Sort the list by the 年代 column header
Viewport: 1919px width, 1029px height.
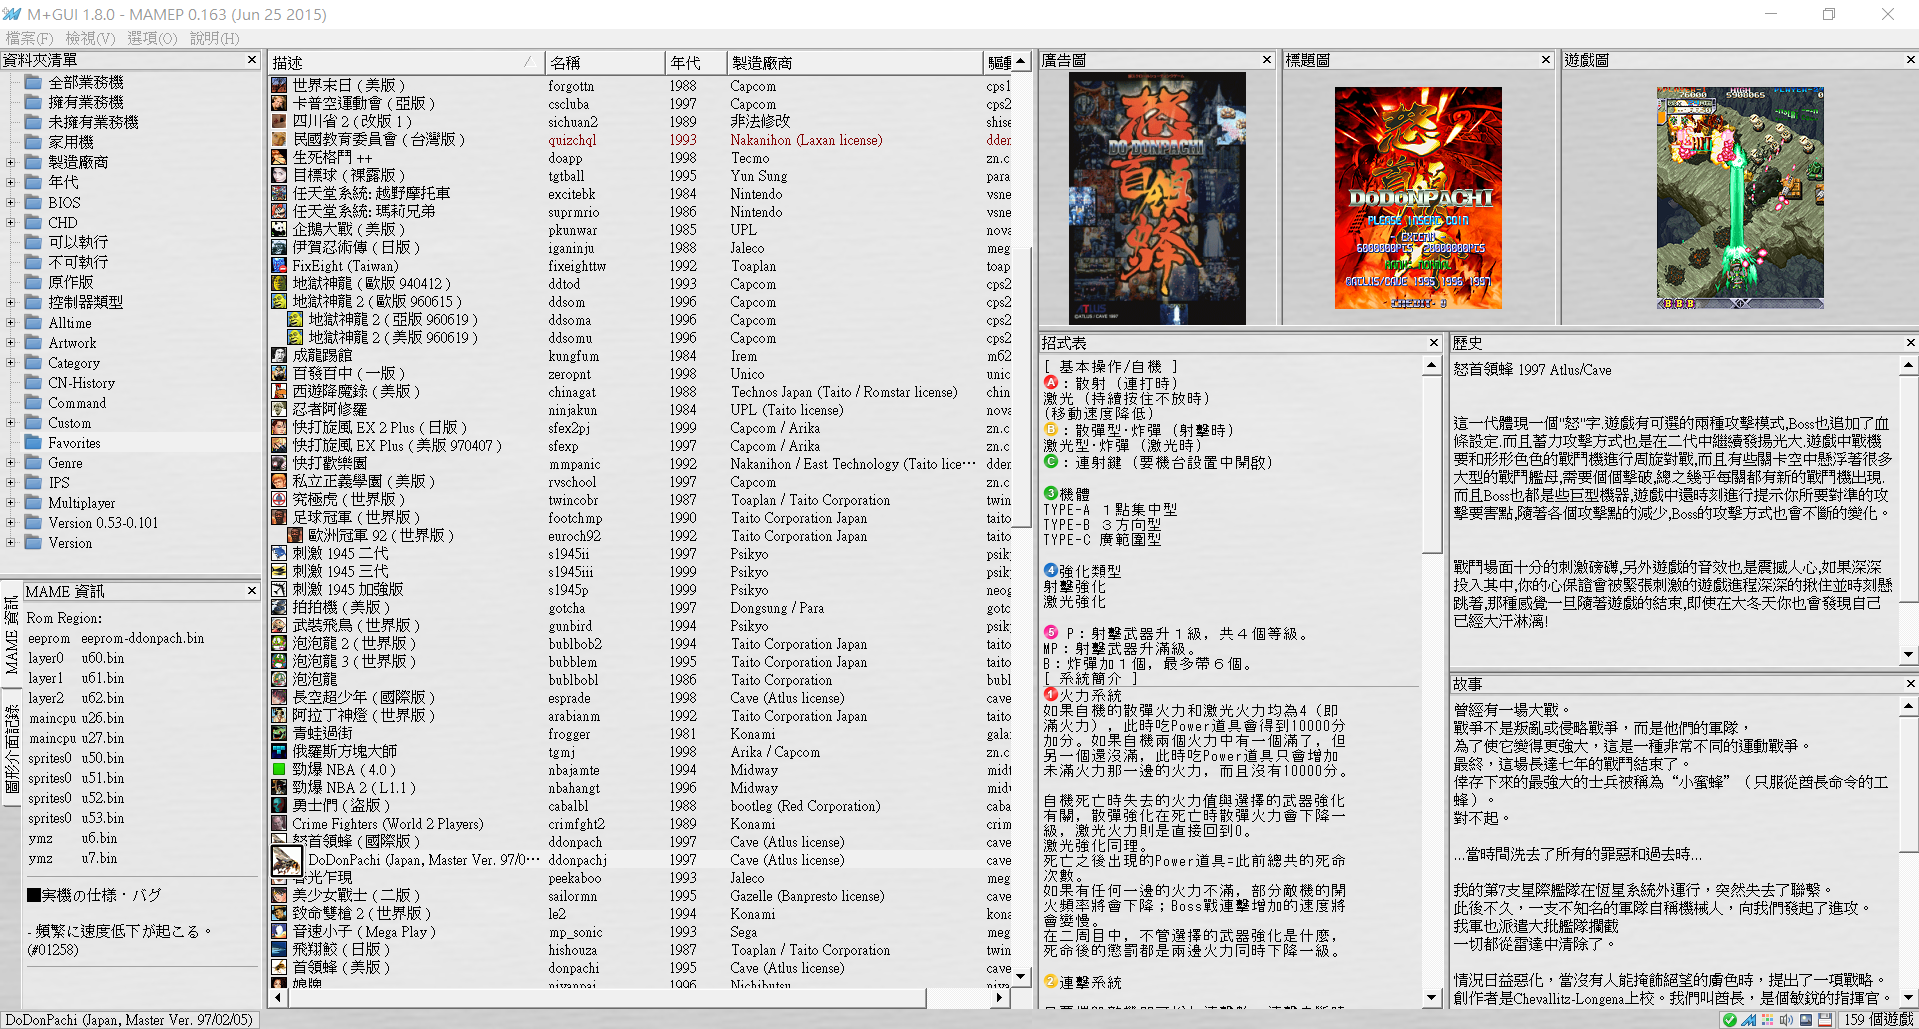click(x=695, y=62)
